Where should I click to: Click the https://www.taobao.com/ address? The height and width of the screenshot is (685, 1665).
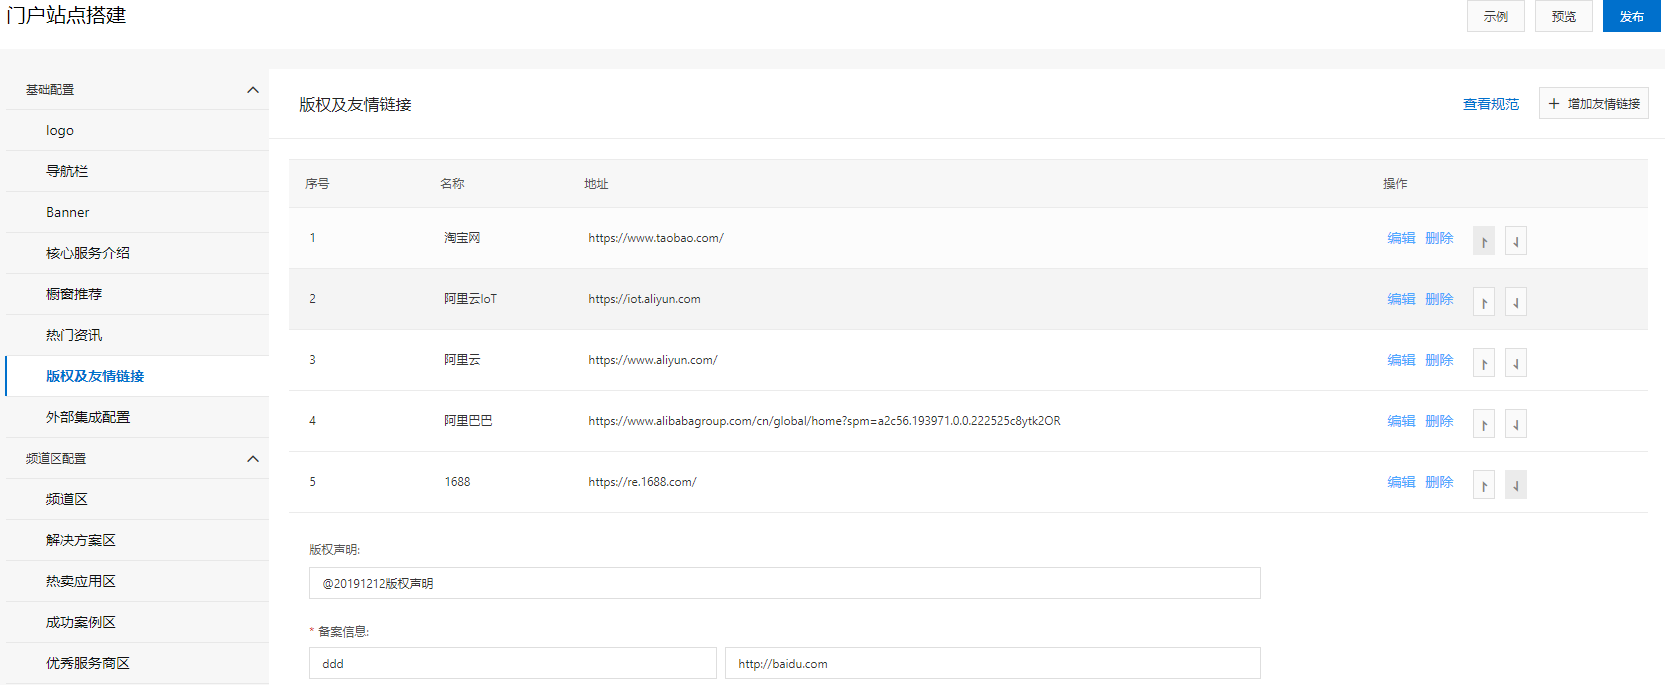click(656, 238)
